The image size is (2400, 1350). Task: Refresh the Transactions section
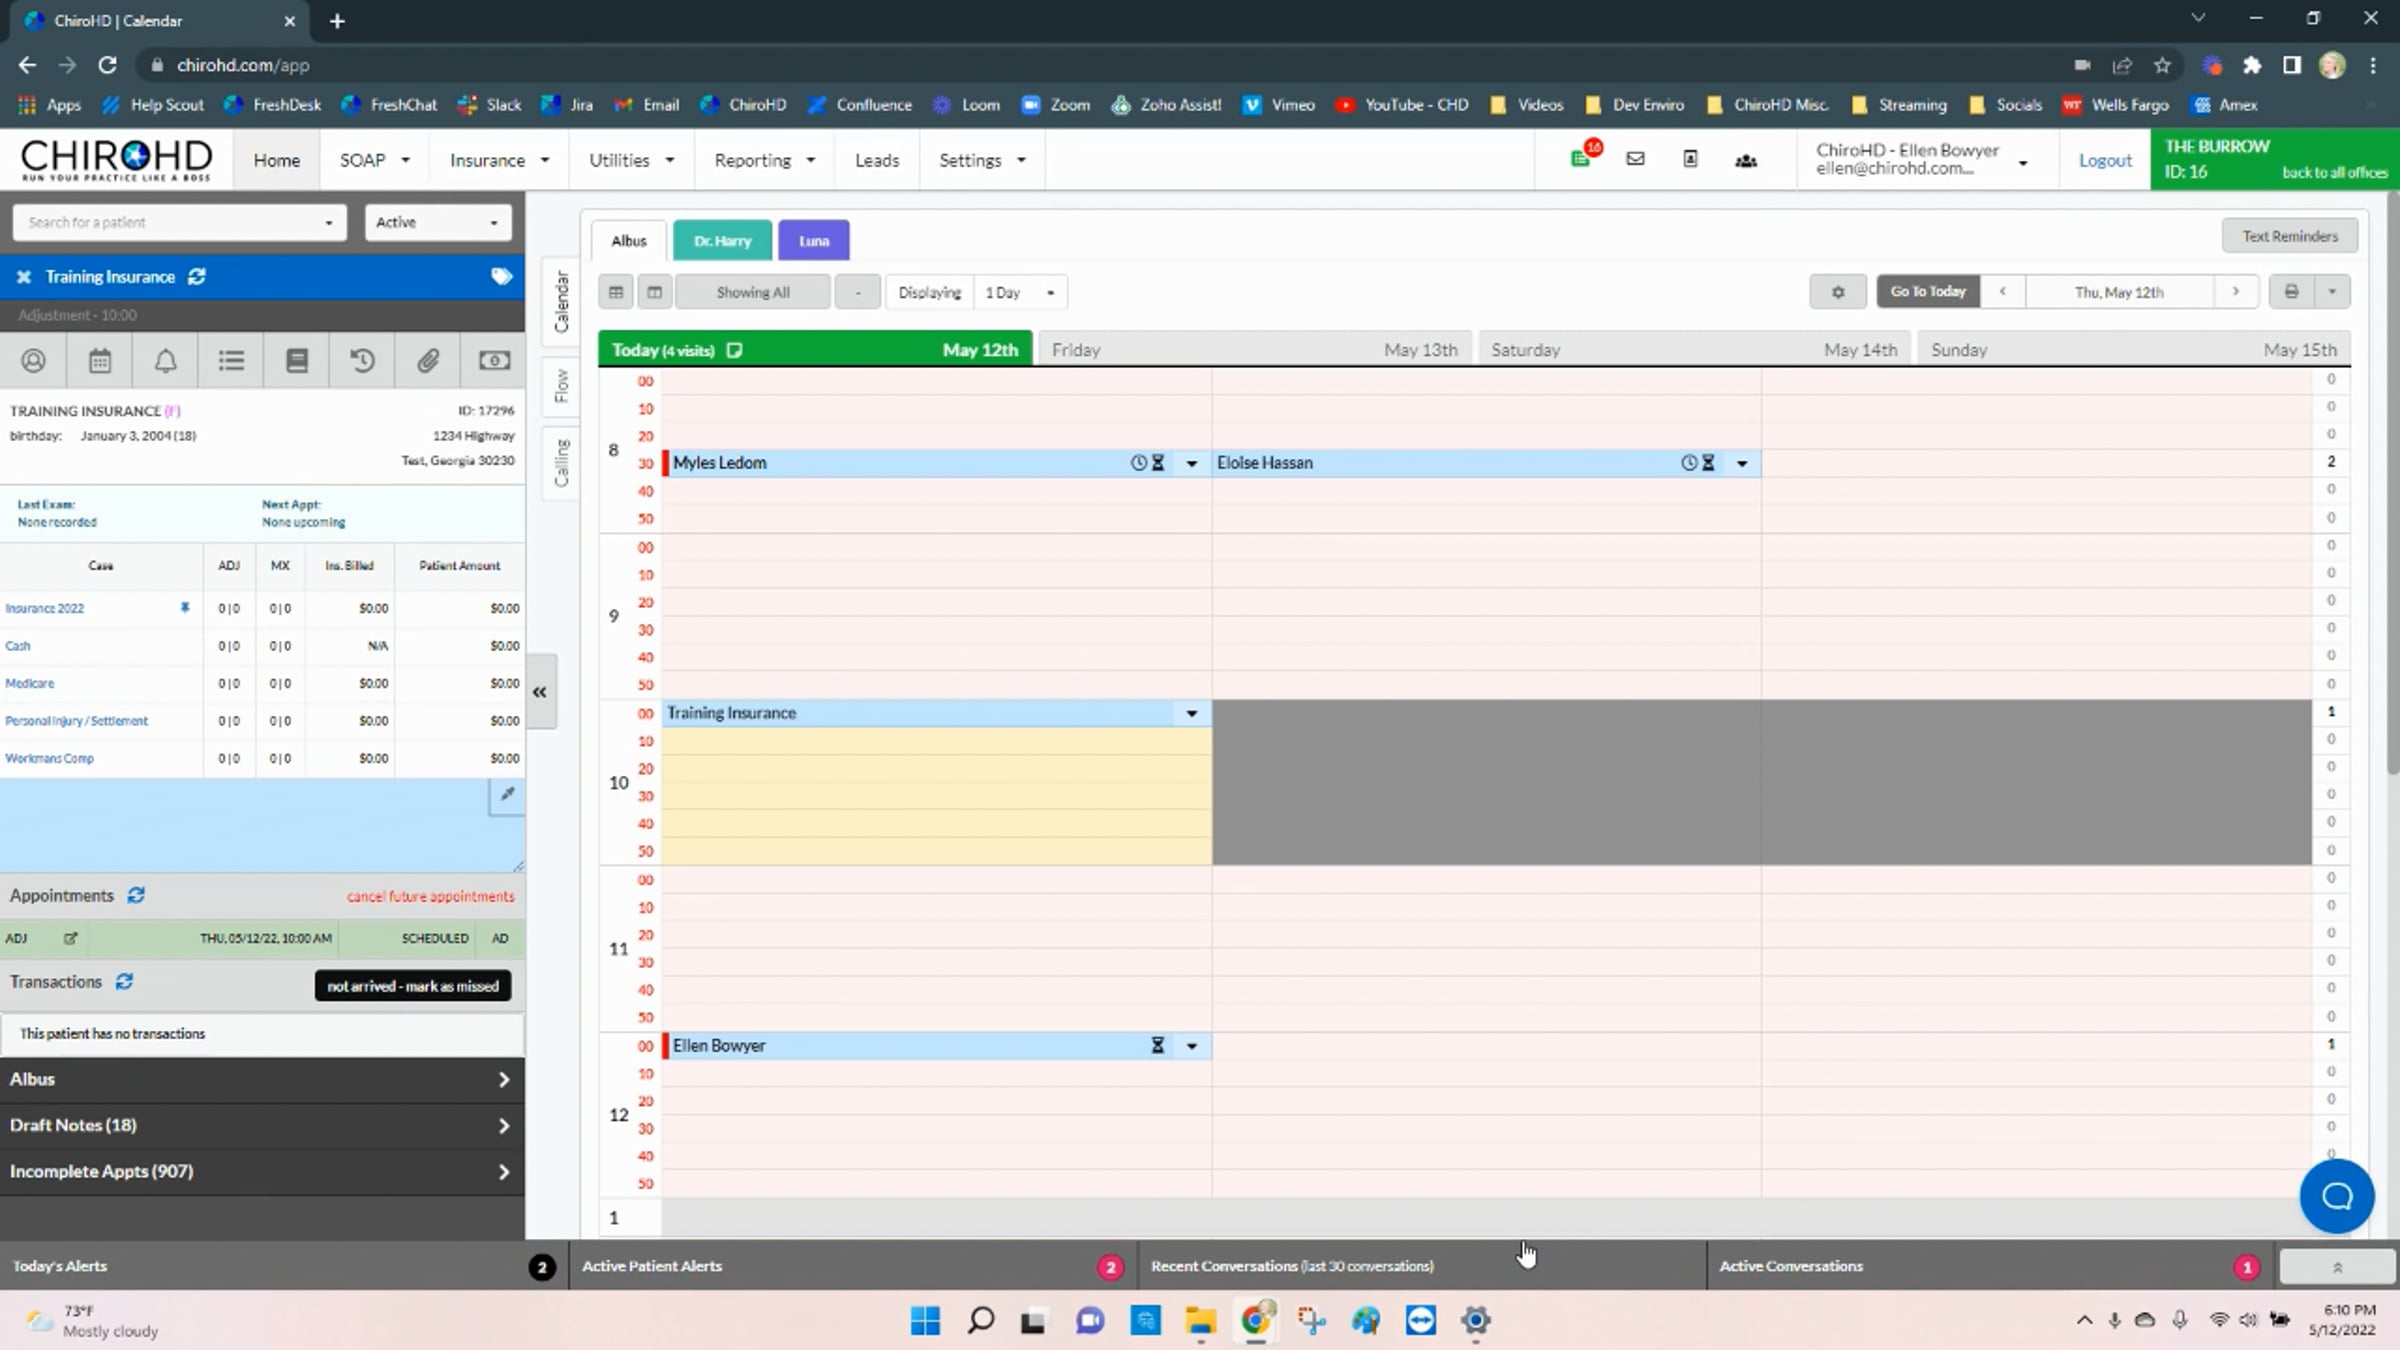click(x=124, y=982)
